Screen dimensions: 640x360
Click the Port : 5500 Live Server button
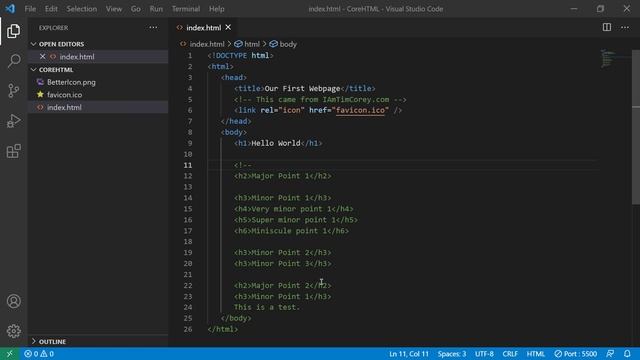576,354
